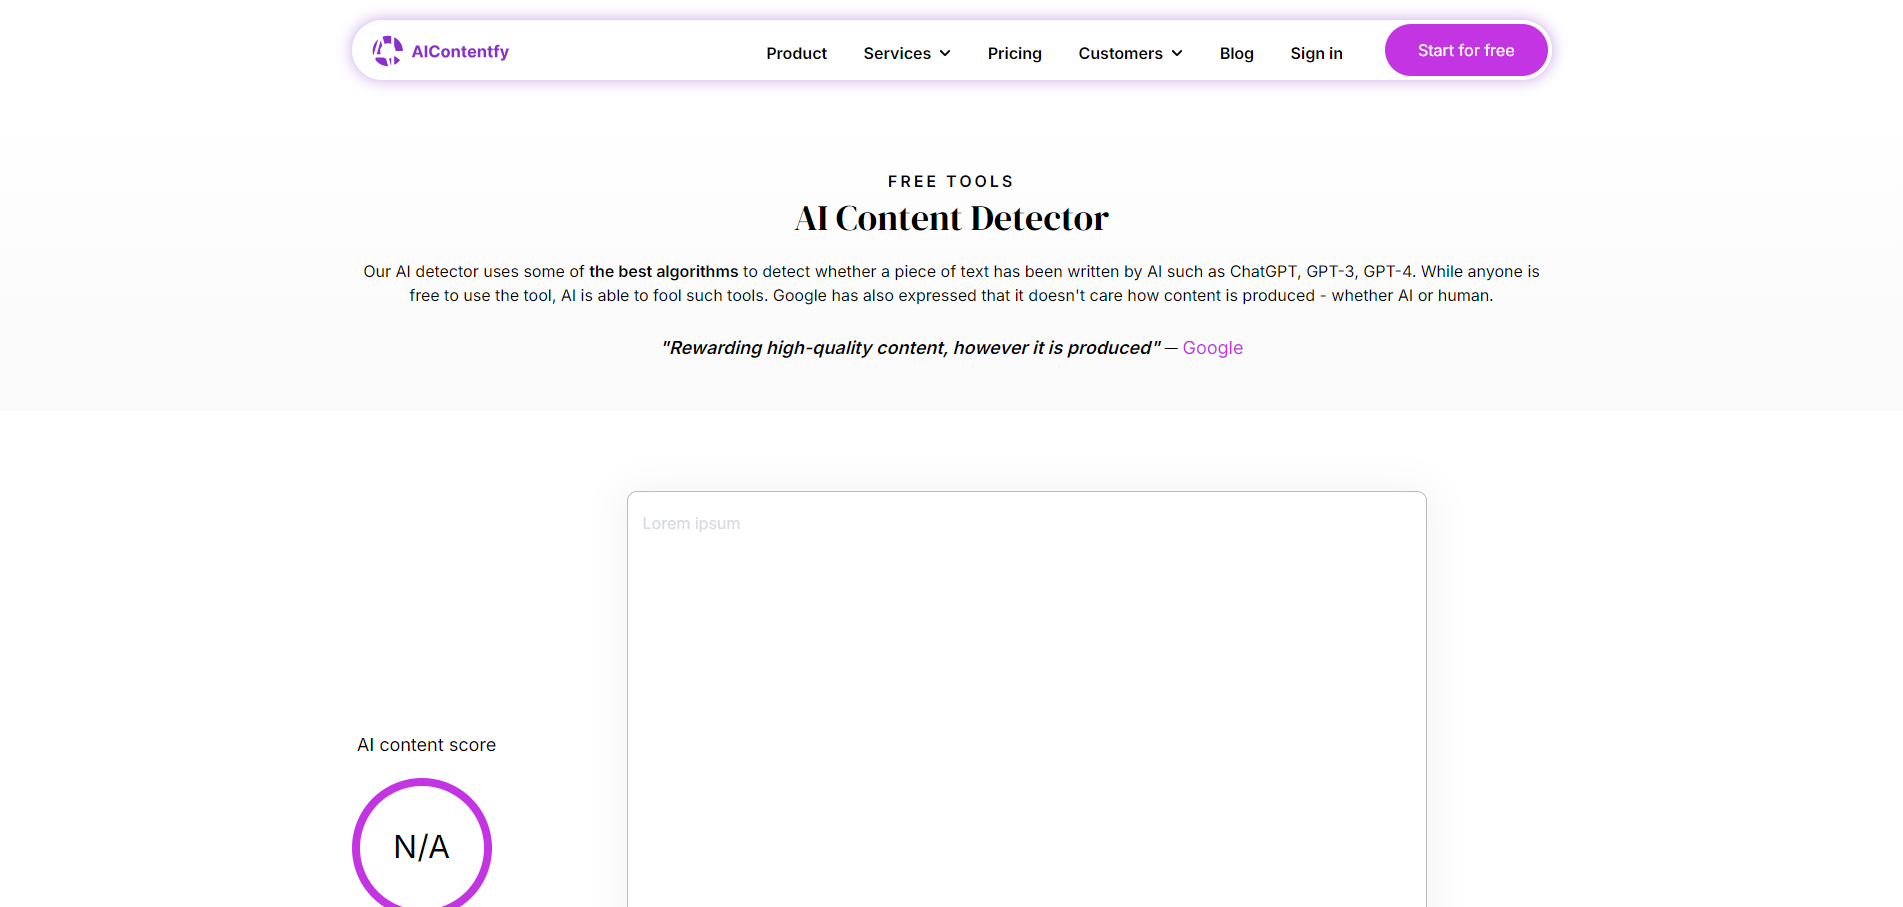Click the bold 'the best algorithms' text
The image size is (1903, 907).
(663, 271)
